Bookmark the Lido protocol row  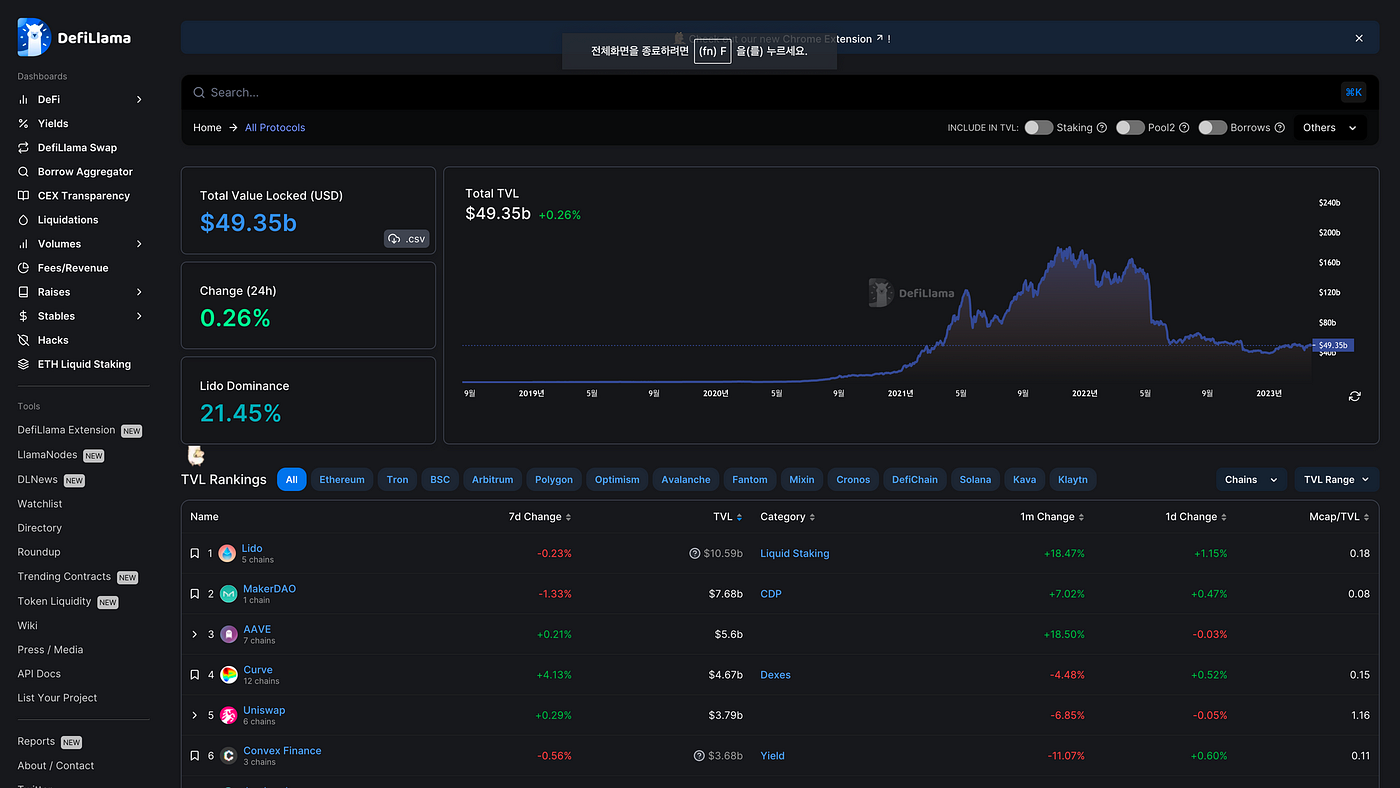pyautogui.click(x=195, y=553)
